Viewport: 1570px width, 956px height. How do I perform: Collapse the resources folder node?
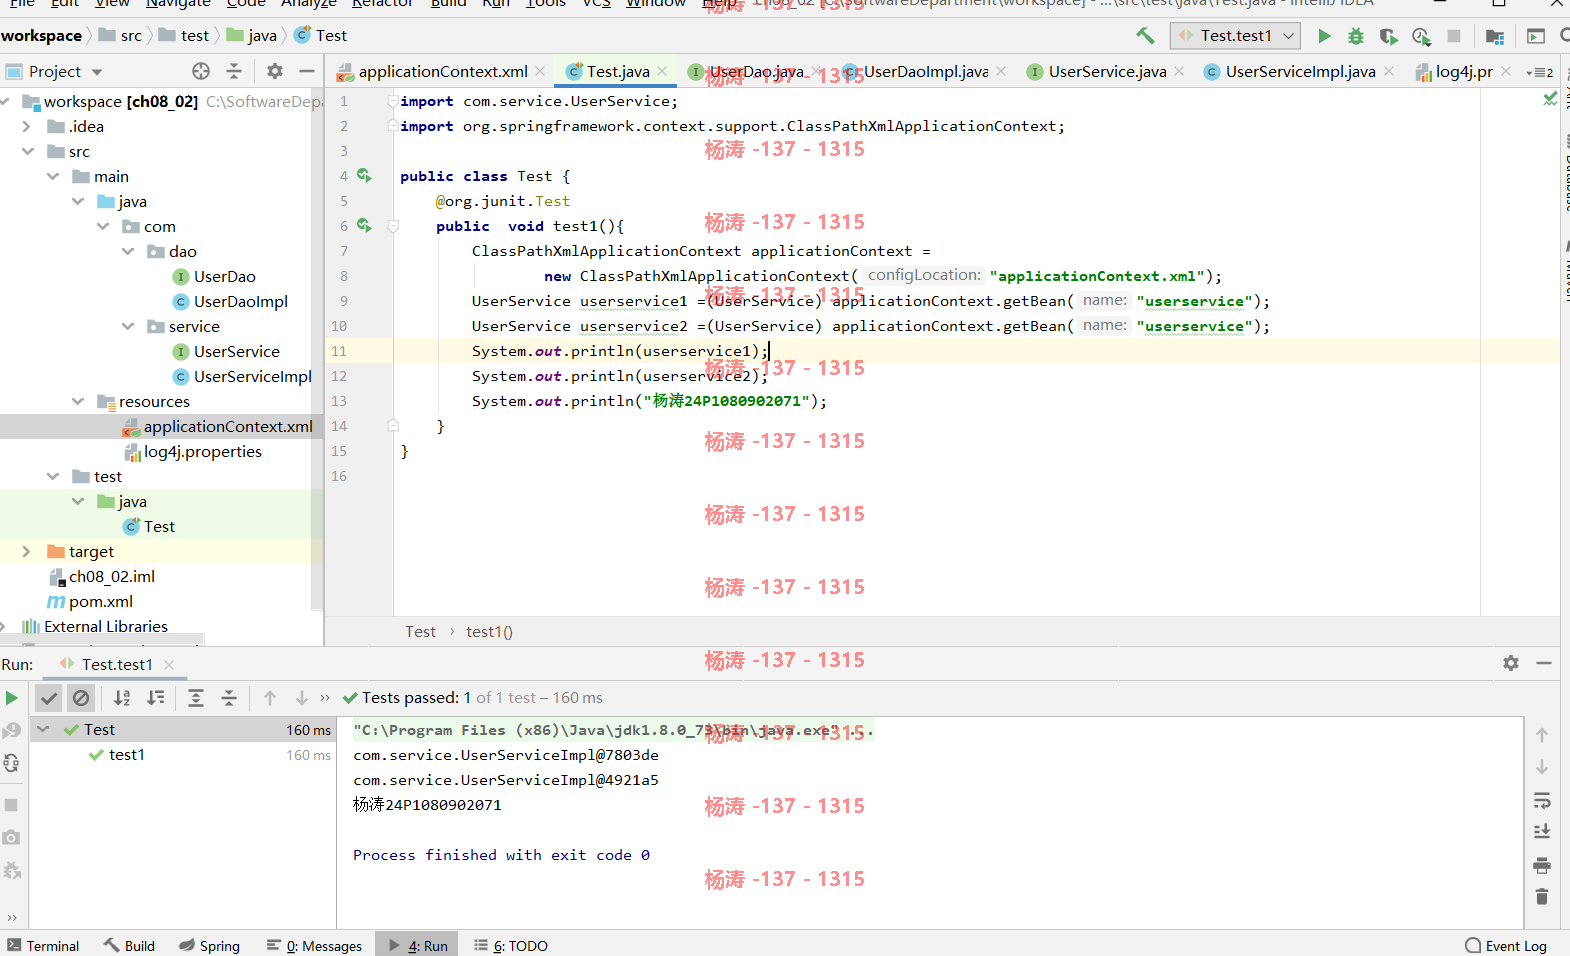(77, 402)
